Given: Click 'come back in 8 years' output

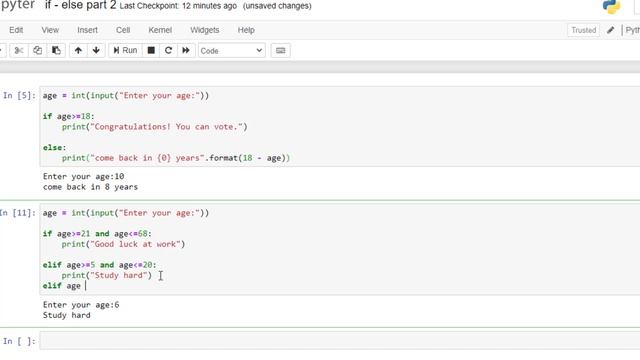Looking at the screenshot, I should pos(90,187).
